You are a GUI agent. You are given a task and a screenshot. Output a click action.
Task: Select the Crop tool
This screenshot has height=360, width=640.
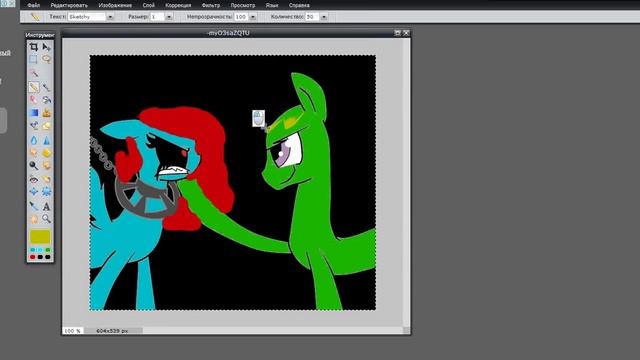[34, 47]
